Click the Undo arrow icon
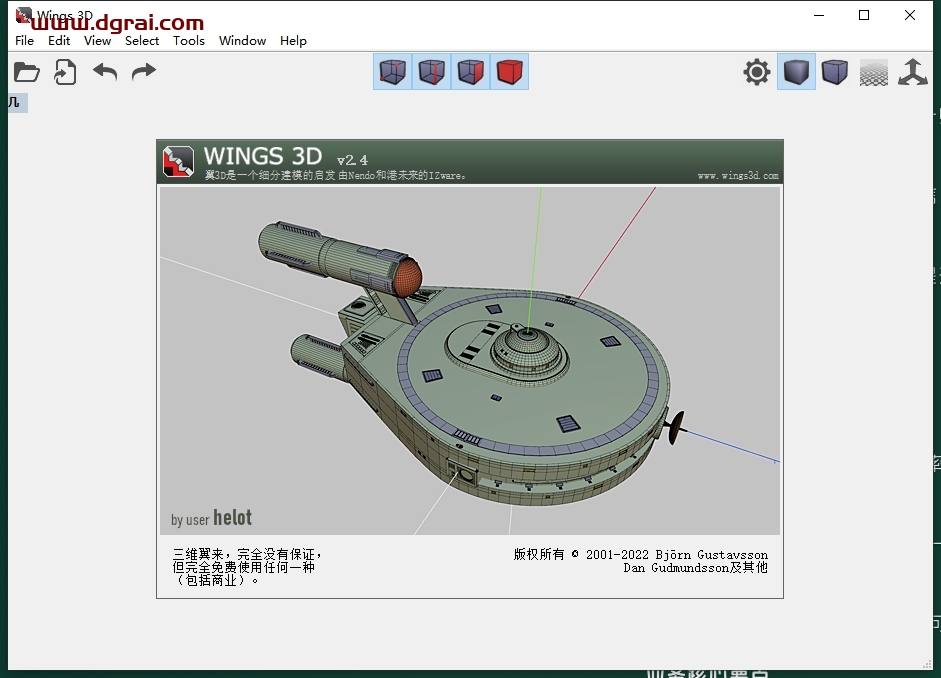 [x=105, y=71]
